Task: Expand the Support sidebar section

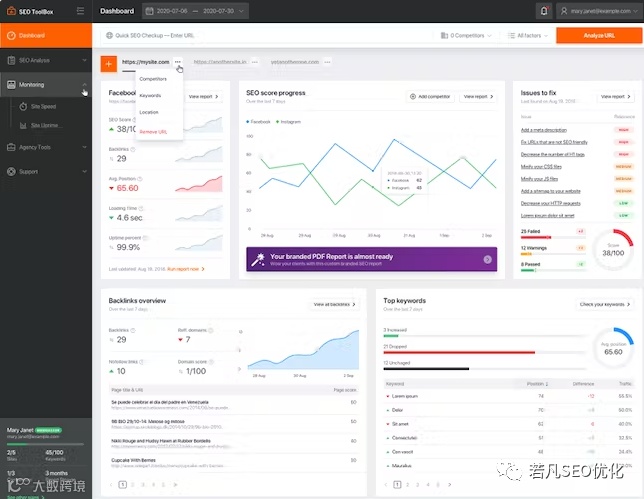Action: 46,172
